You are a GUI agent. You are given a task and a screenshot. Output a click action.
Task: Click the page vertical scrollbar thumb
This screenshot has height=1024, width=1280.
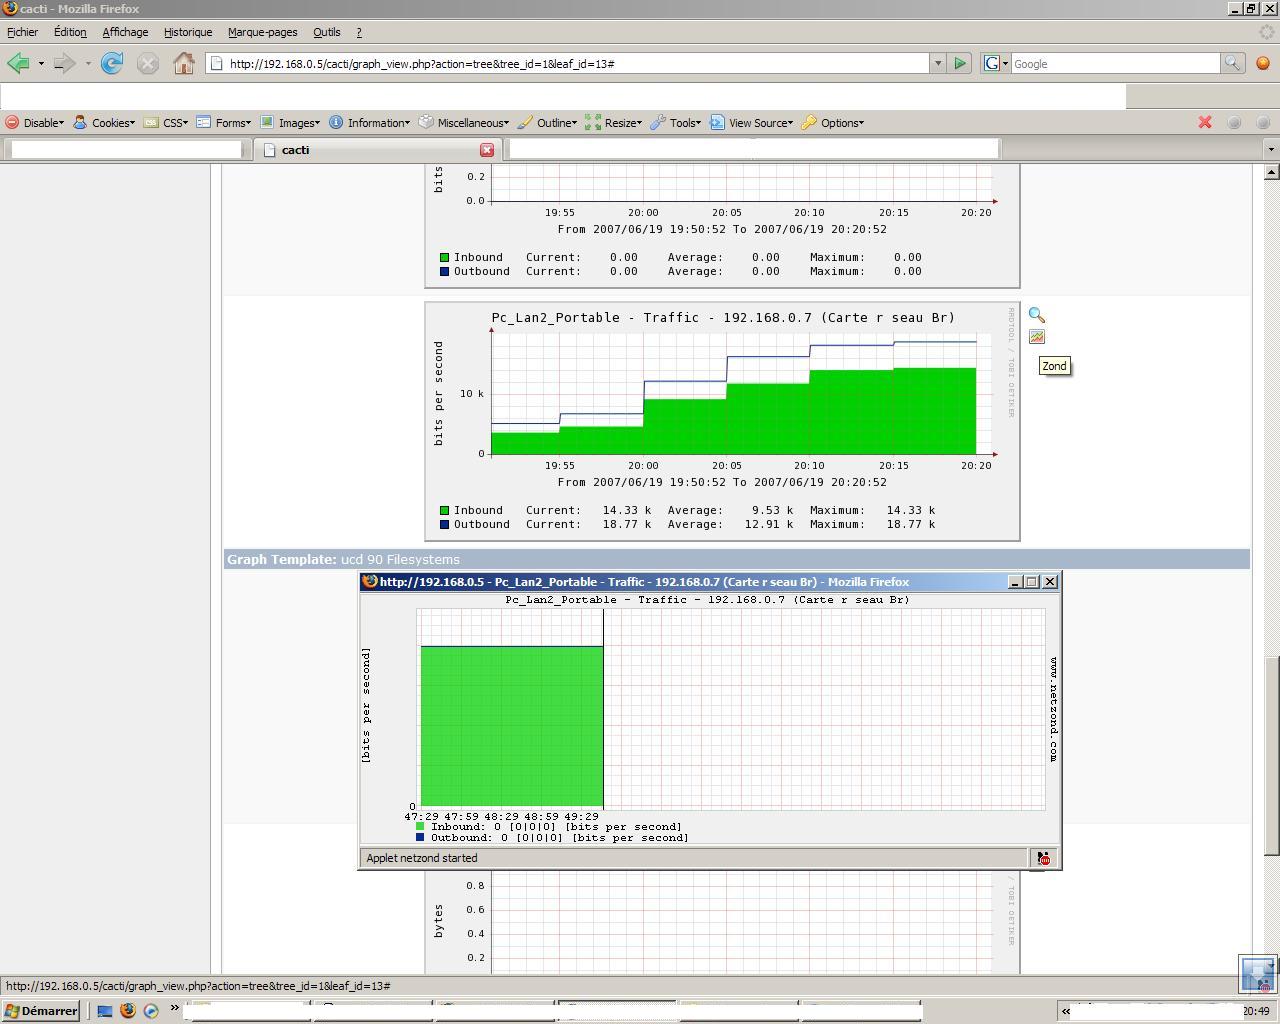pos(1271,755)
